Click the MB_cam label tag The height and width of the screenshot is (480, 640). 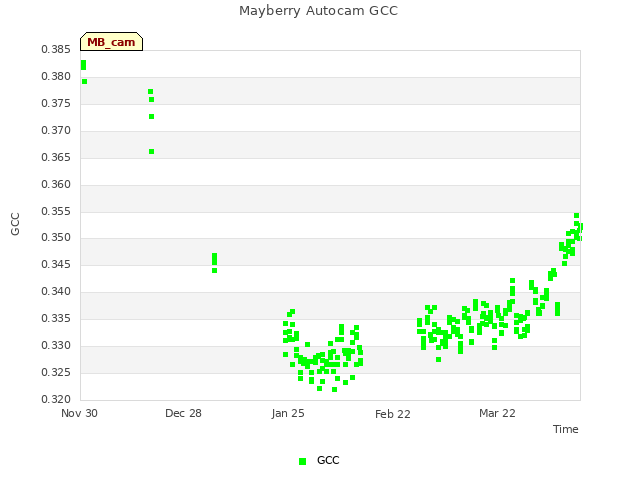coord(111,42)
